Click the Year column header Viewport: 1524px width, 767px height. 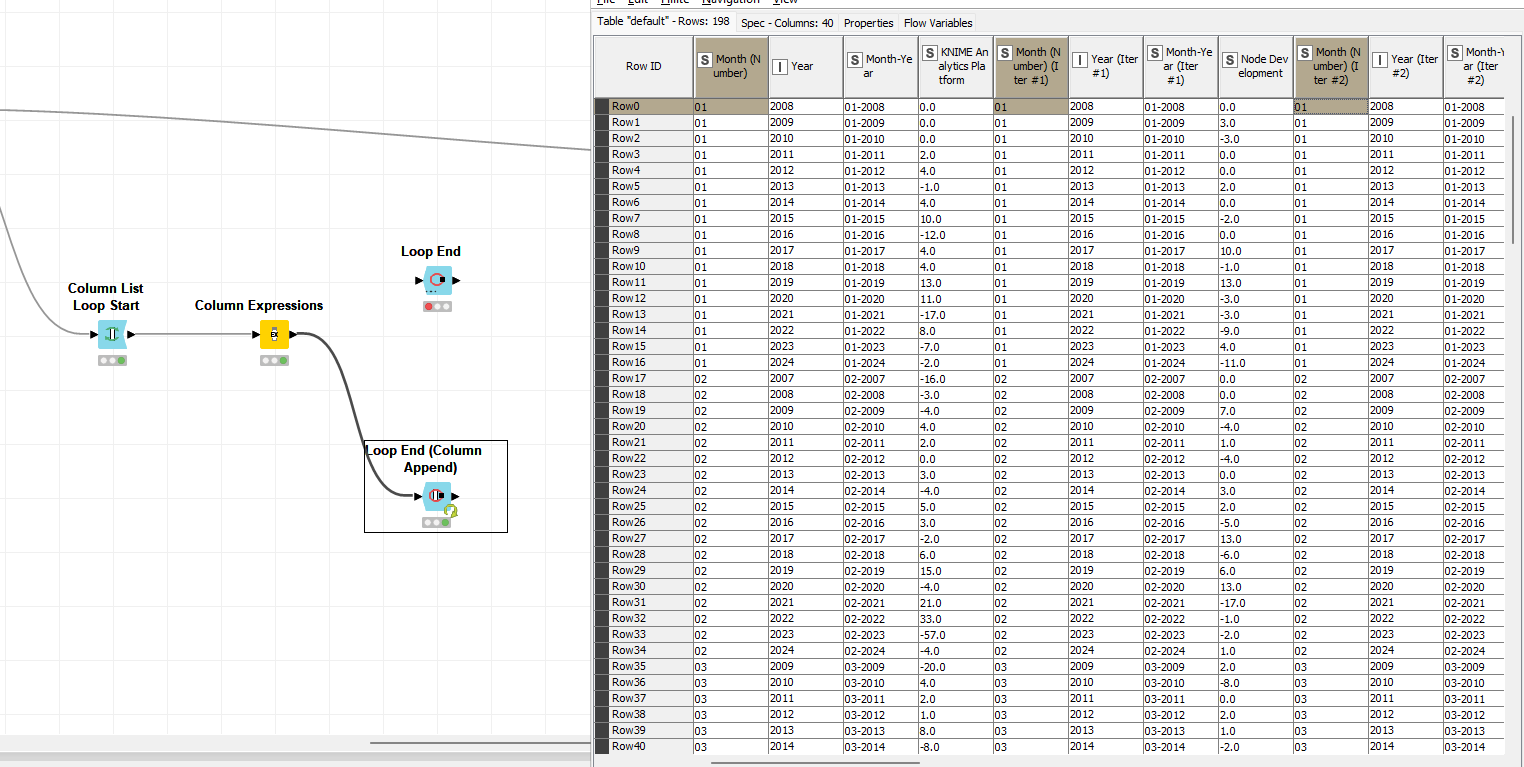click(806, 66)
